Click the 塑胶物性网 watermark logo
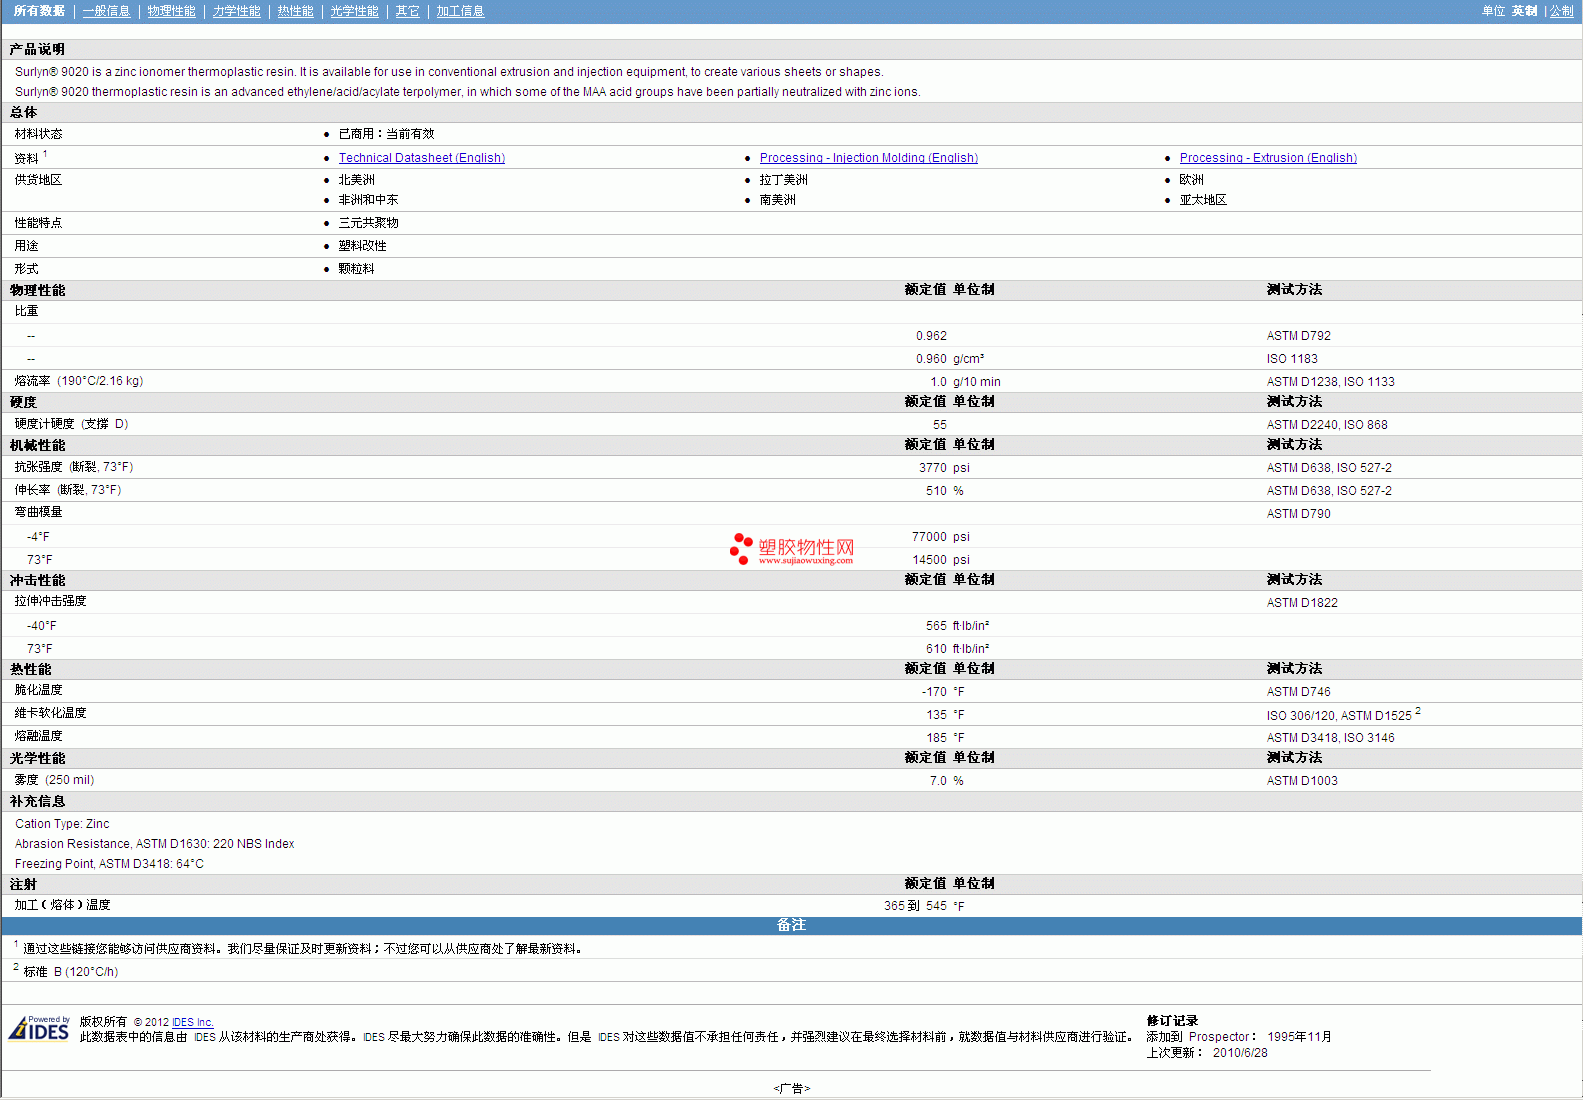Screen dimensions: 1583x1100 [x=792, y=549]
